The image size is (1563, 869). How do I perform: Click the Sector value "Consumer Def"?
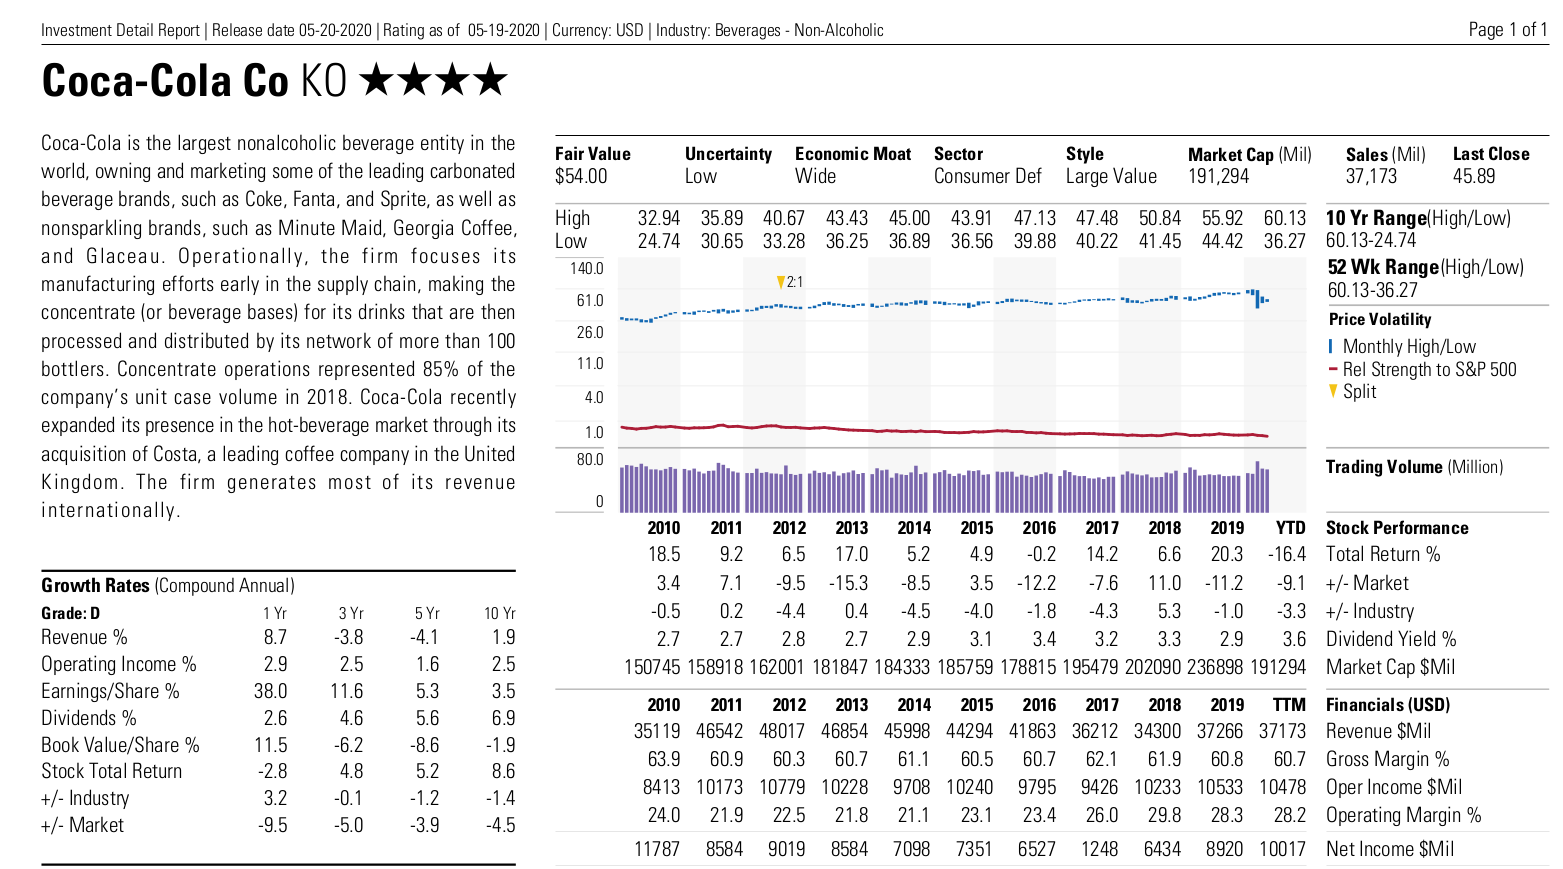988,176
